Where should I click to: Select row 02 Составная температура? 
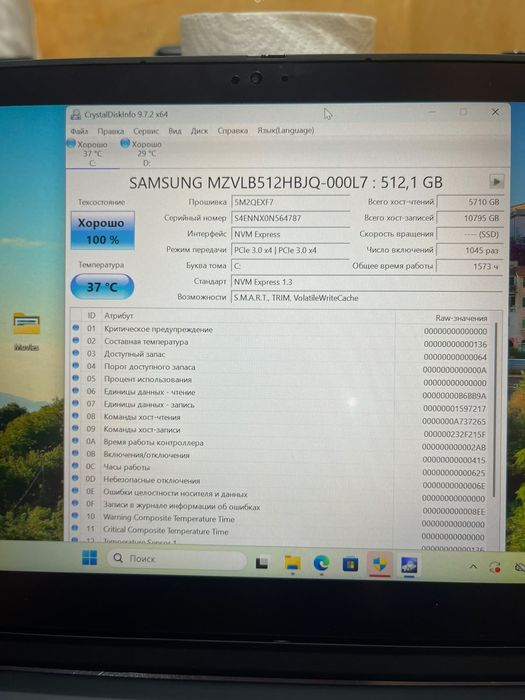point(281,342)
